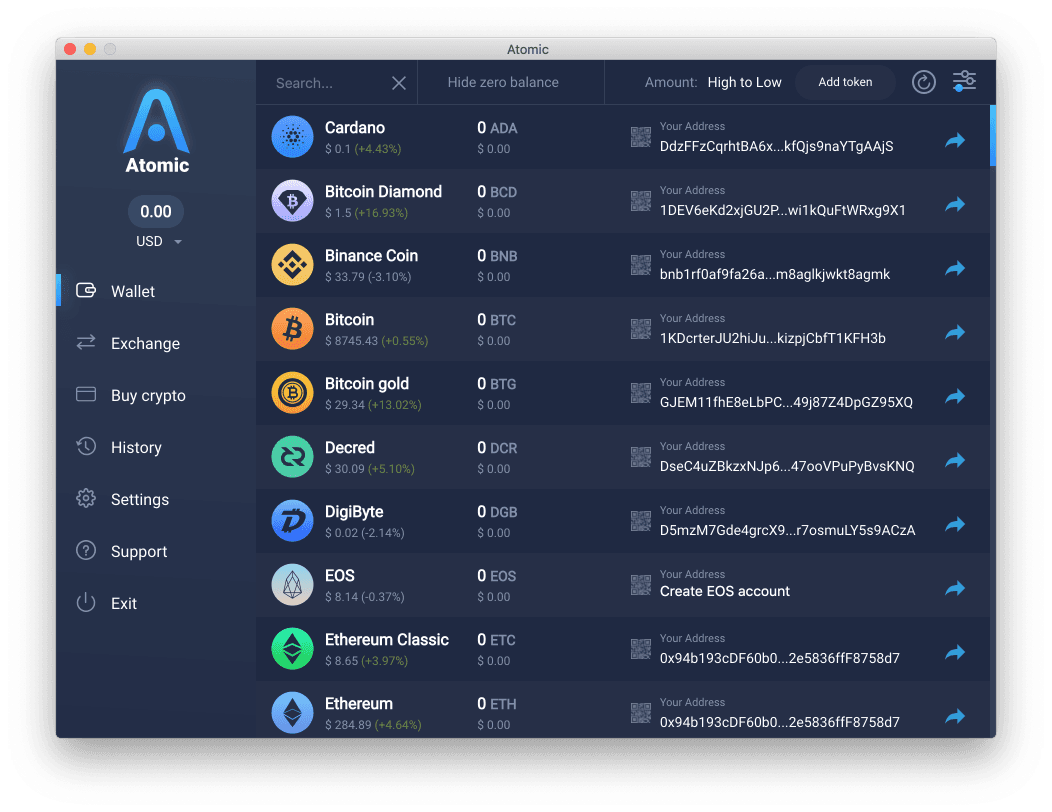Click the EOS coin icon
Image resolution: width=1052 pixels, height=812 pixels.
point(292,585)
